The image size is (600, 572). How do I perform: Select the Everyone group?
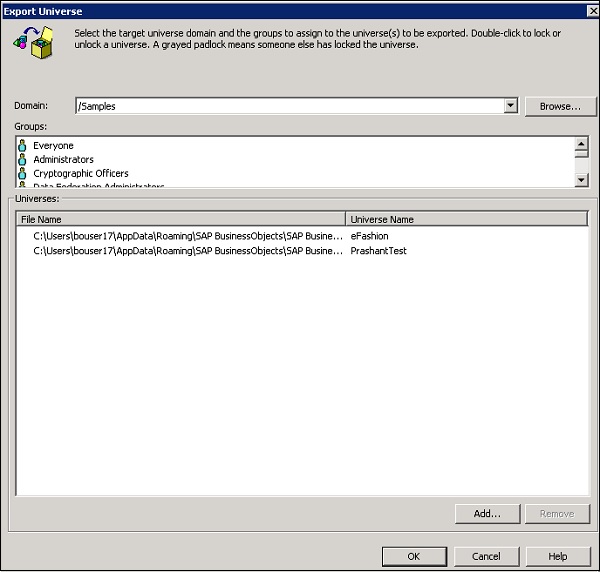[x=53, y=146]
